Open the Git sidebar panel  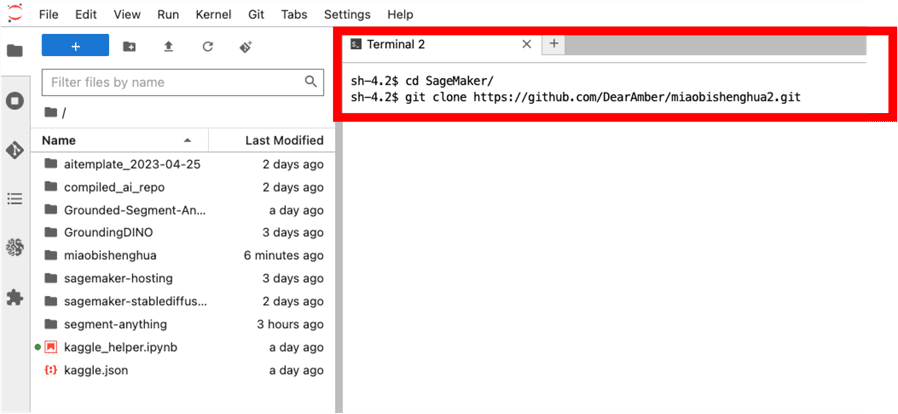pyautogui.click(x=15, y=150)
